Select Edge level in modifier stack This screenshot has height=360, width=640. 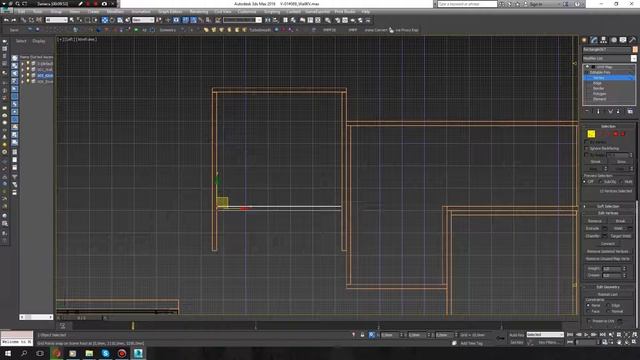(x=597, y=83)
